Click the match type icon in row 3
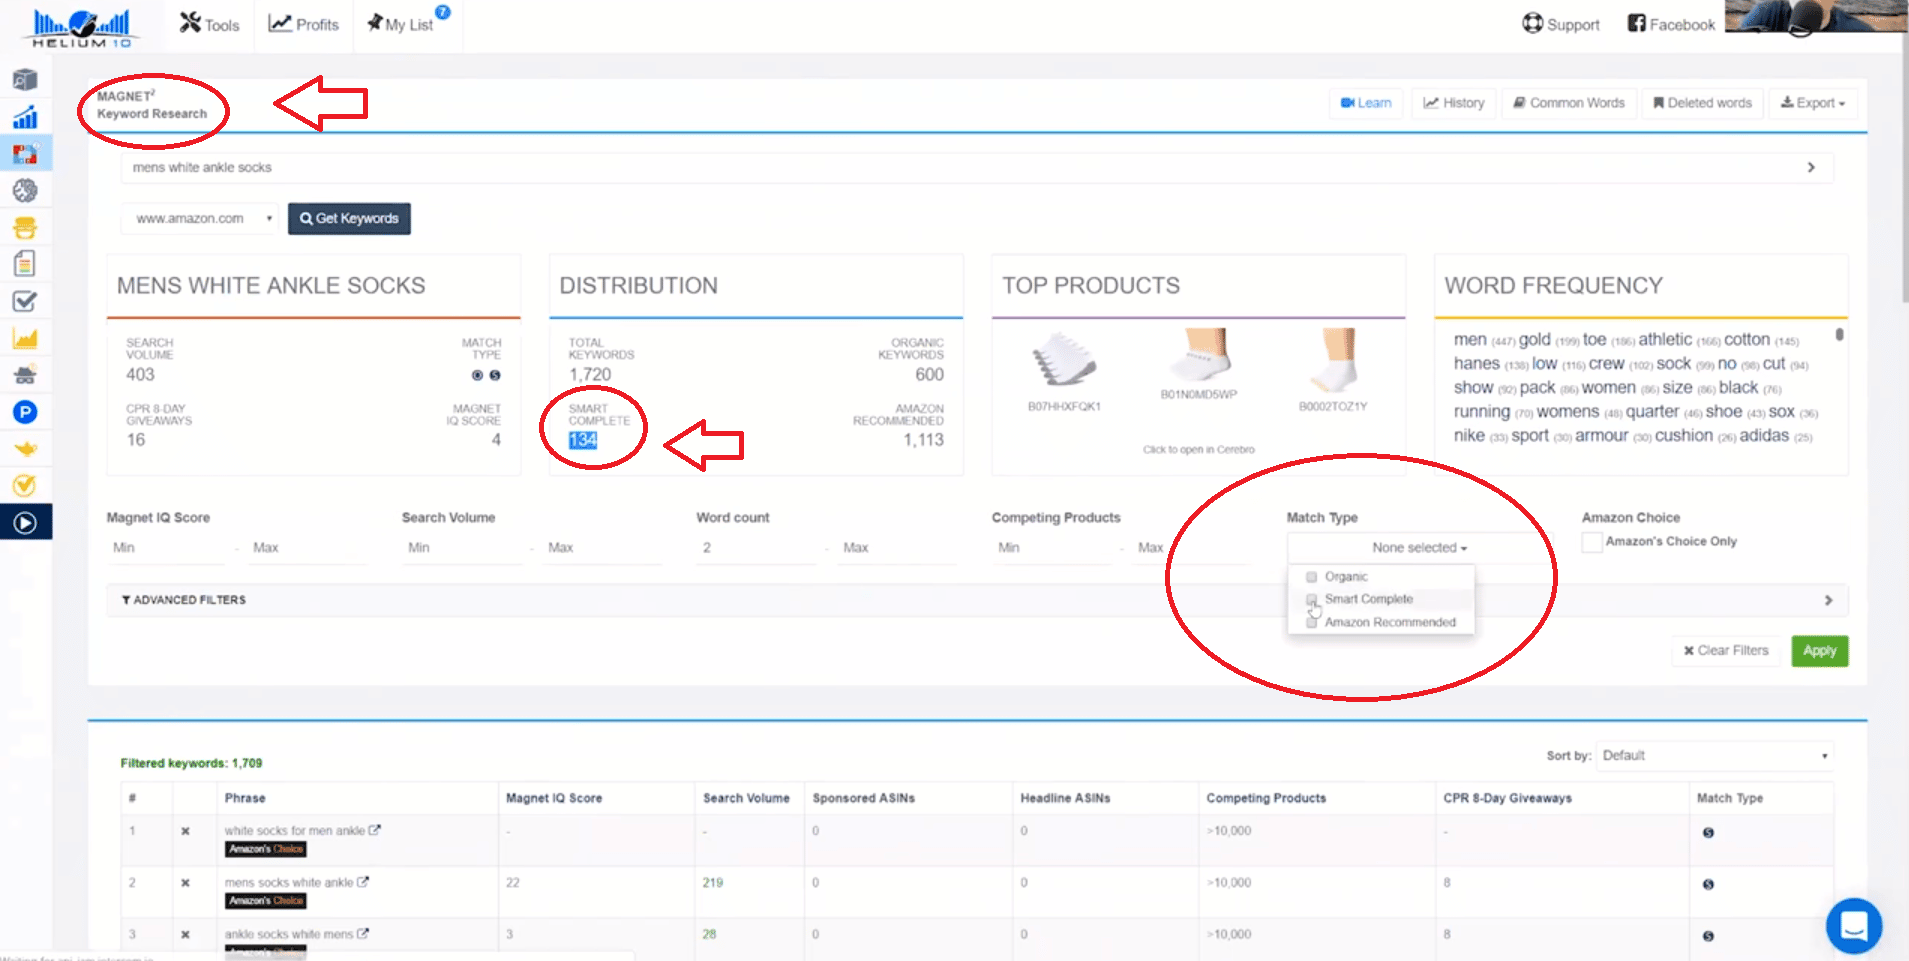This screenshot has height=961, width=1909. 1708,937
